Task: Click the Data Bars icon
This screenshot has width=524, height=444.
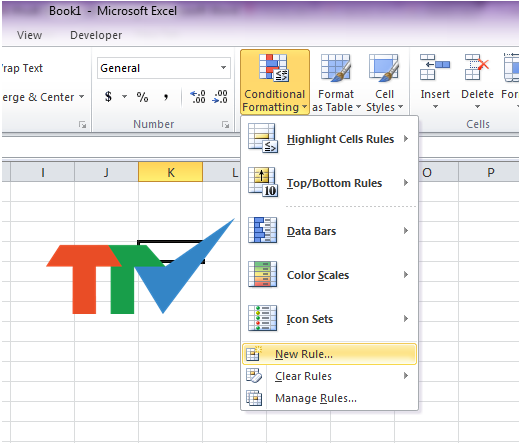Action: click(x=263, y=230)
